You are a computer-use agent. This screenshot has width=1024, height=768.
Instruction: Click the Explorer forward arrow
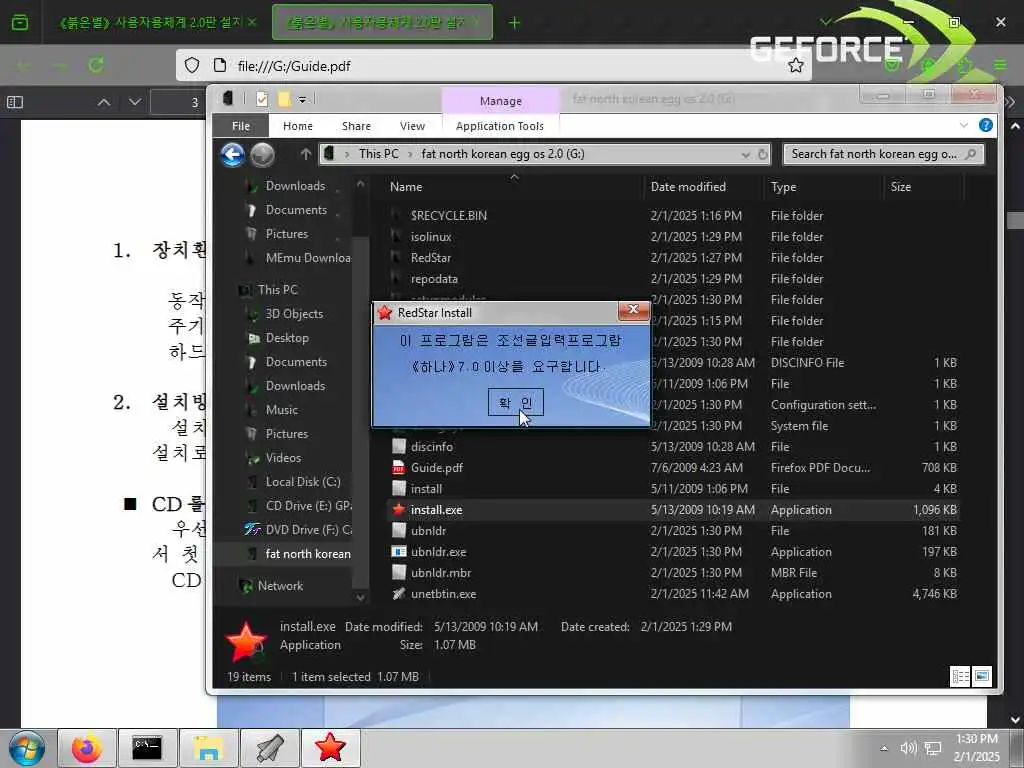(263, 155)
